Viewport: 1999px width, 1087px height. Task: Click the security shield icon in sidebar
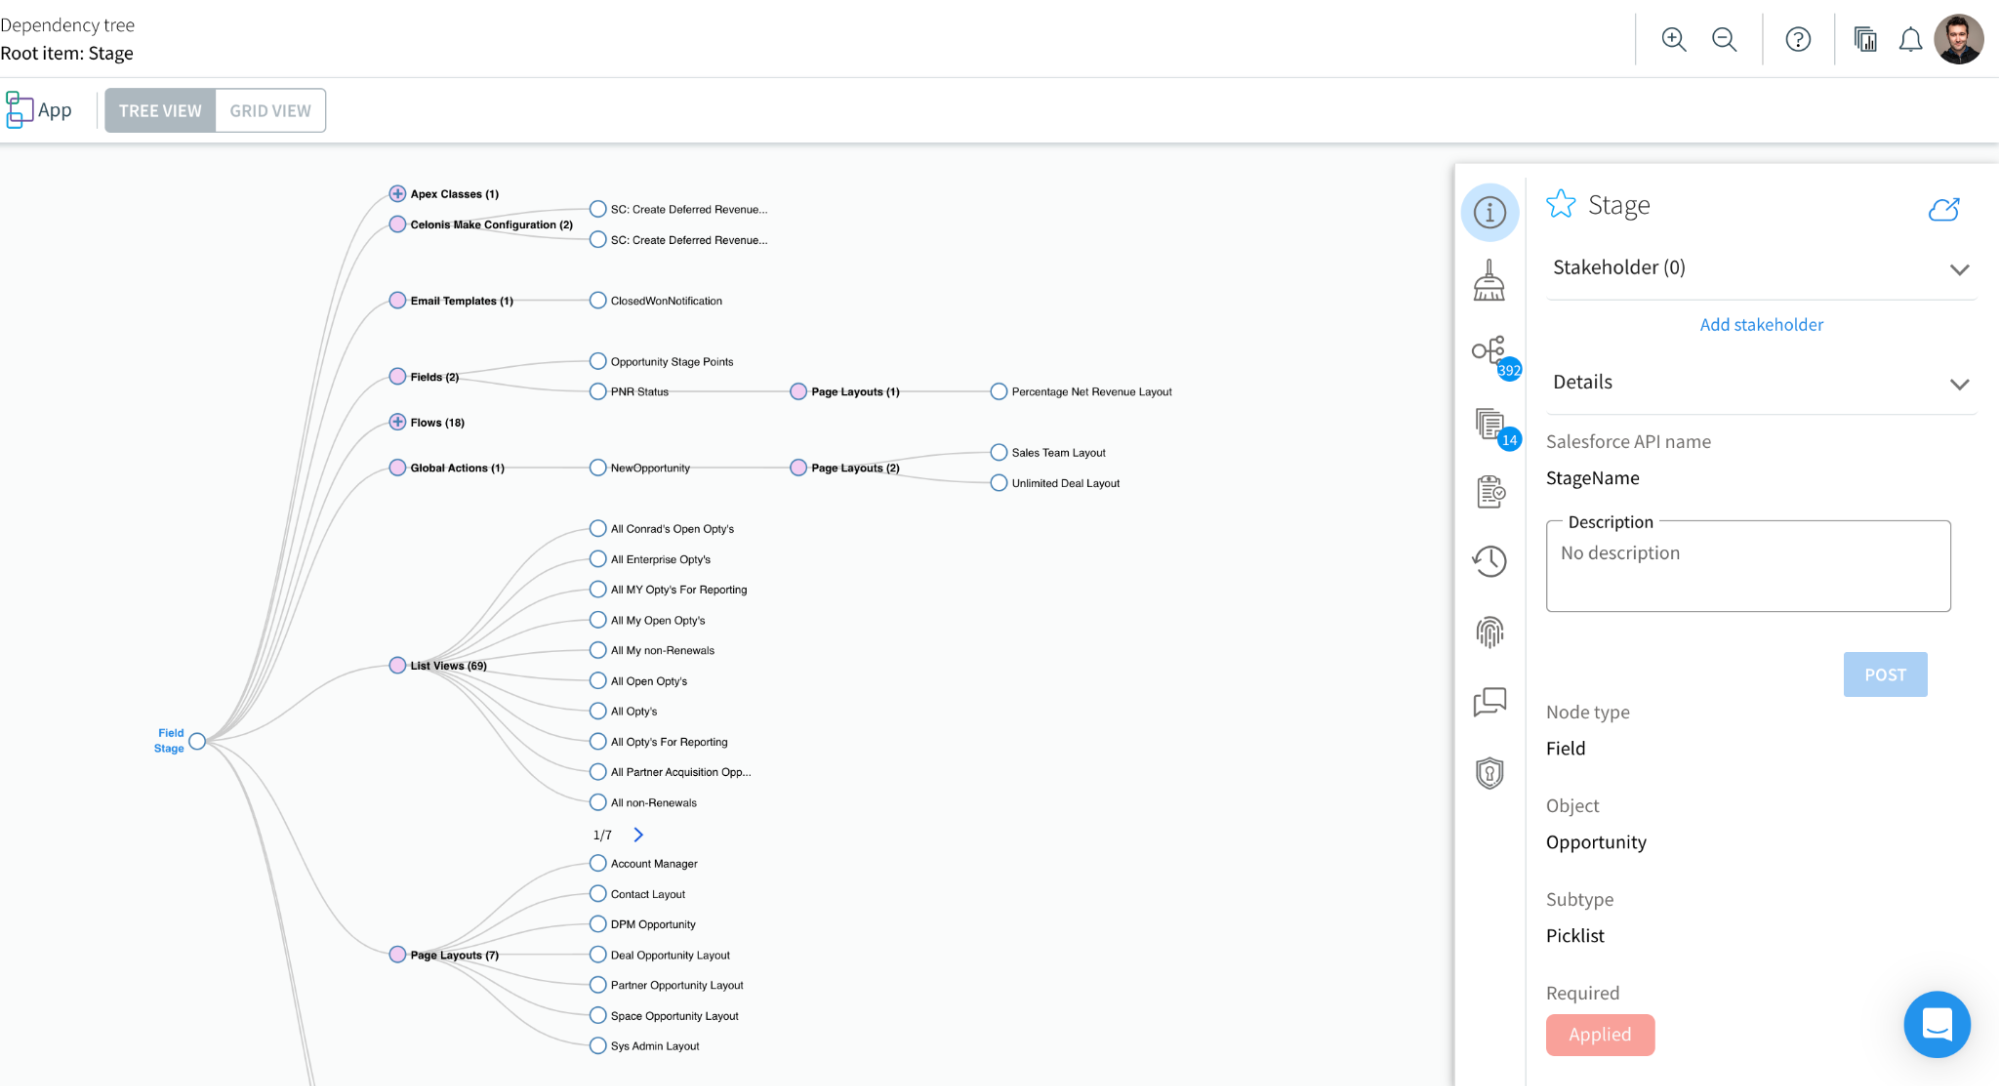(1489, 772)
